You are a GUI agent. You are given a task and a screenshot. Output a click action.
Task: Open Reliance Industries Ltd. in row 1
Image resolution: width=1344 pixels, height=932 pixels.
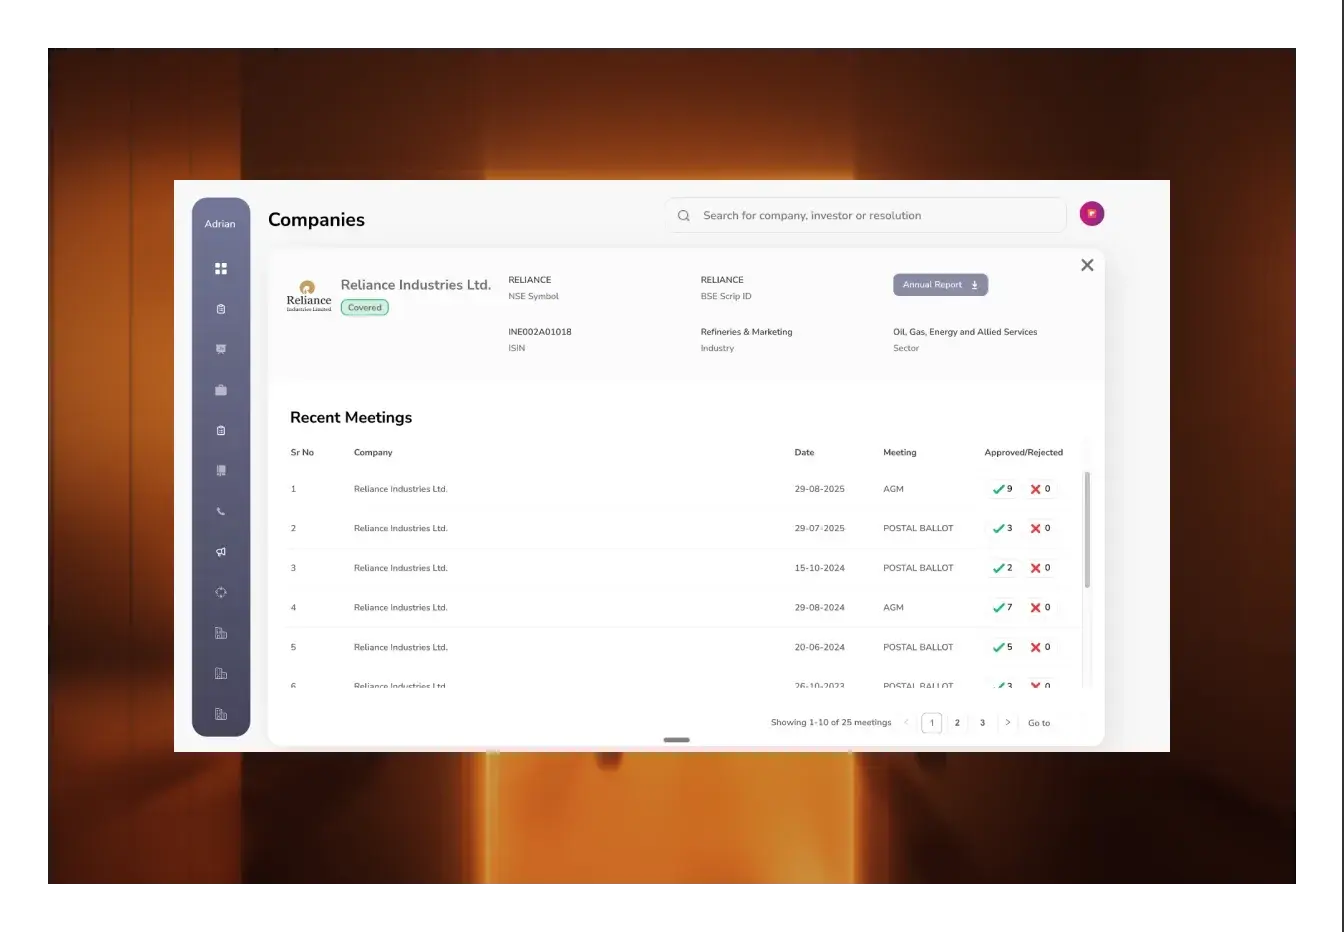click(x=400, y=489)
